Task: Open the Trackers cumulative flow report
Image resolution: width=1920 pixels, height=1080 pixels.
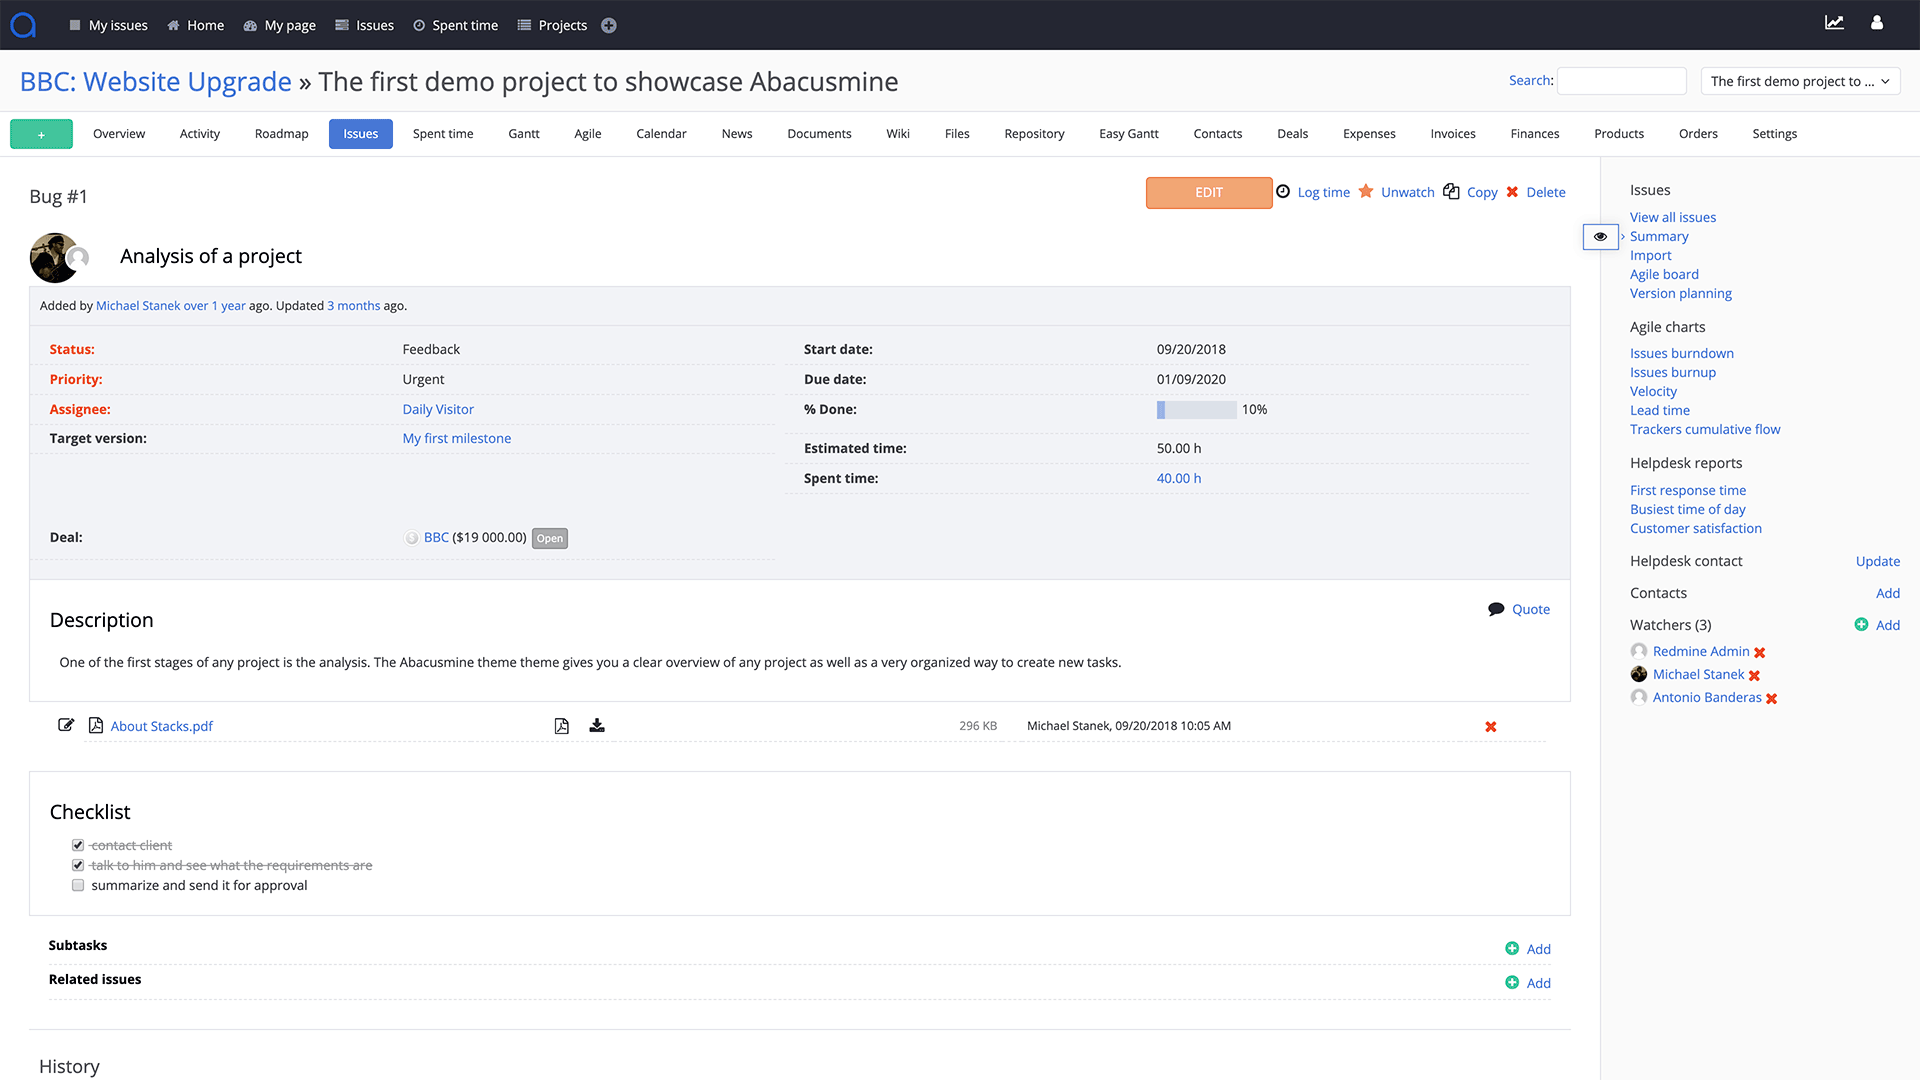Action: (x=1705, y=429)
